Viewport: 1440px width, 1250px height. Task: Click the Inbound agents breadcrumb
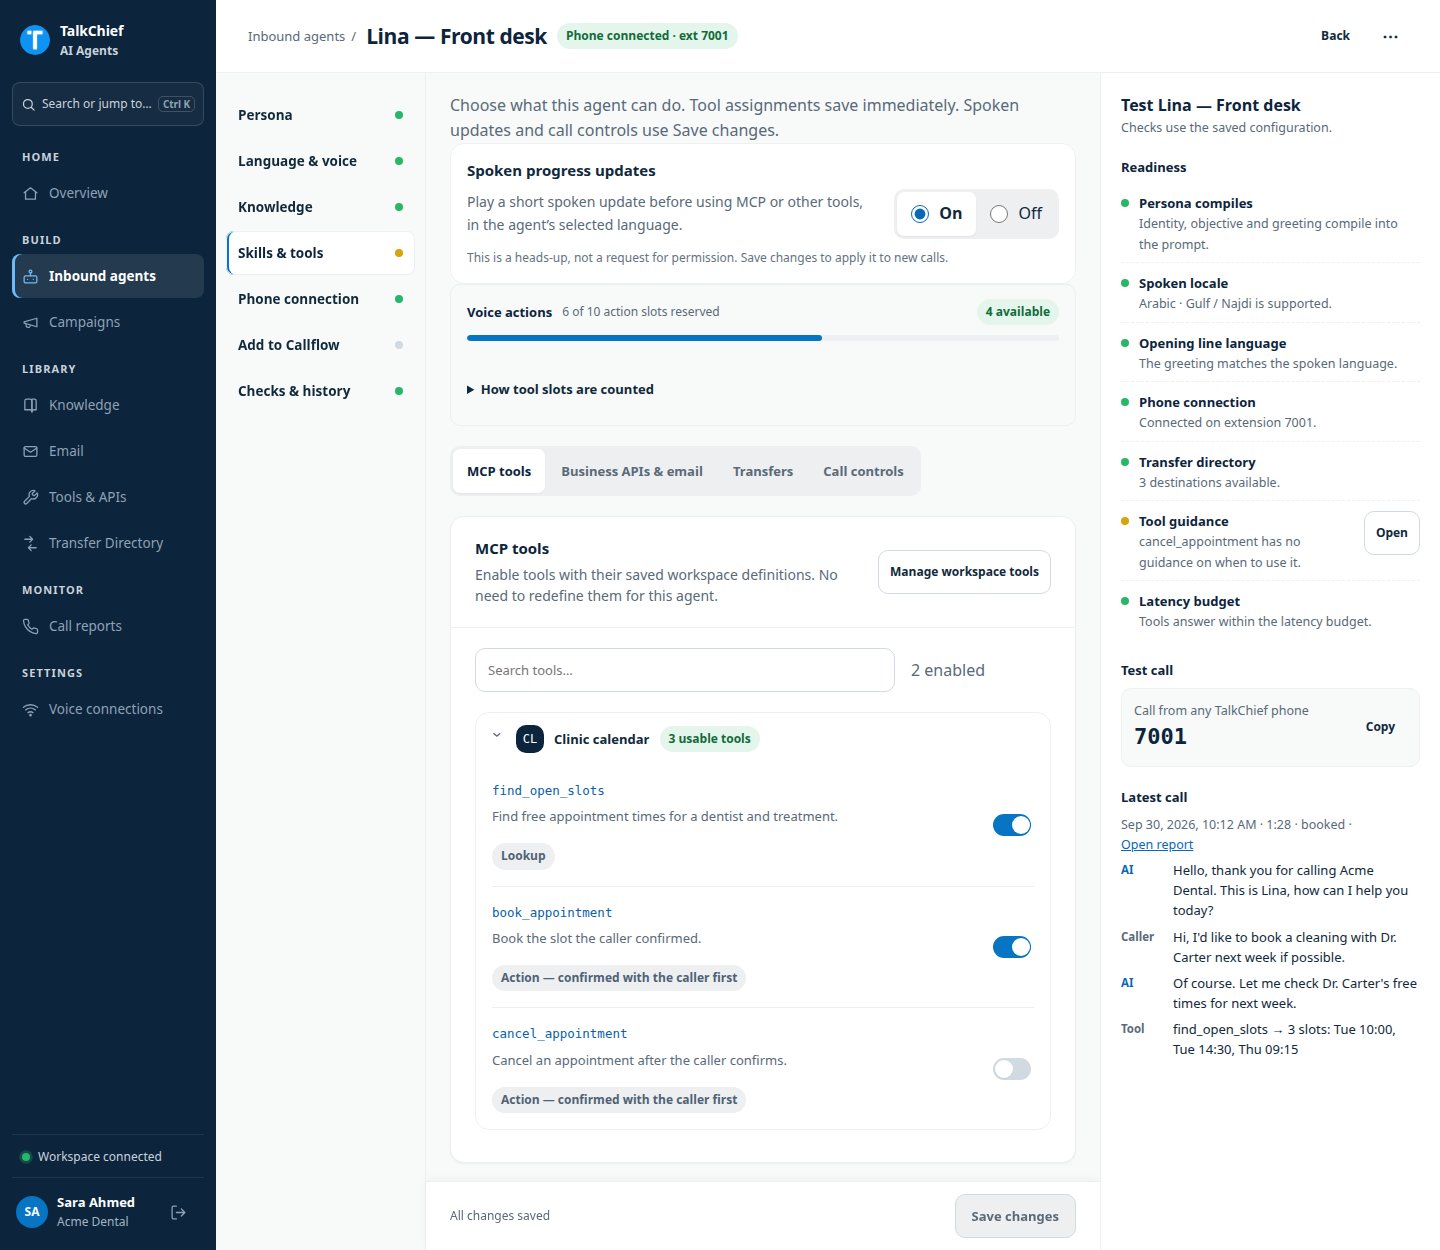point(296,37)
